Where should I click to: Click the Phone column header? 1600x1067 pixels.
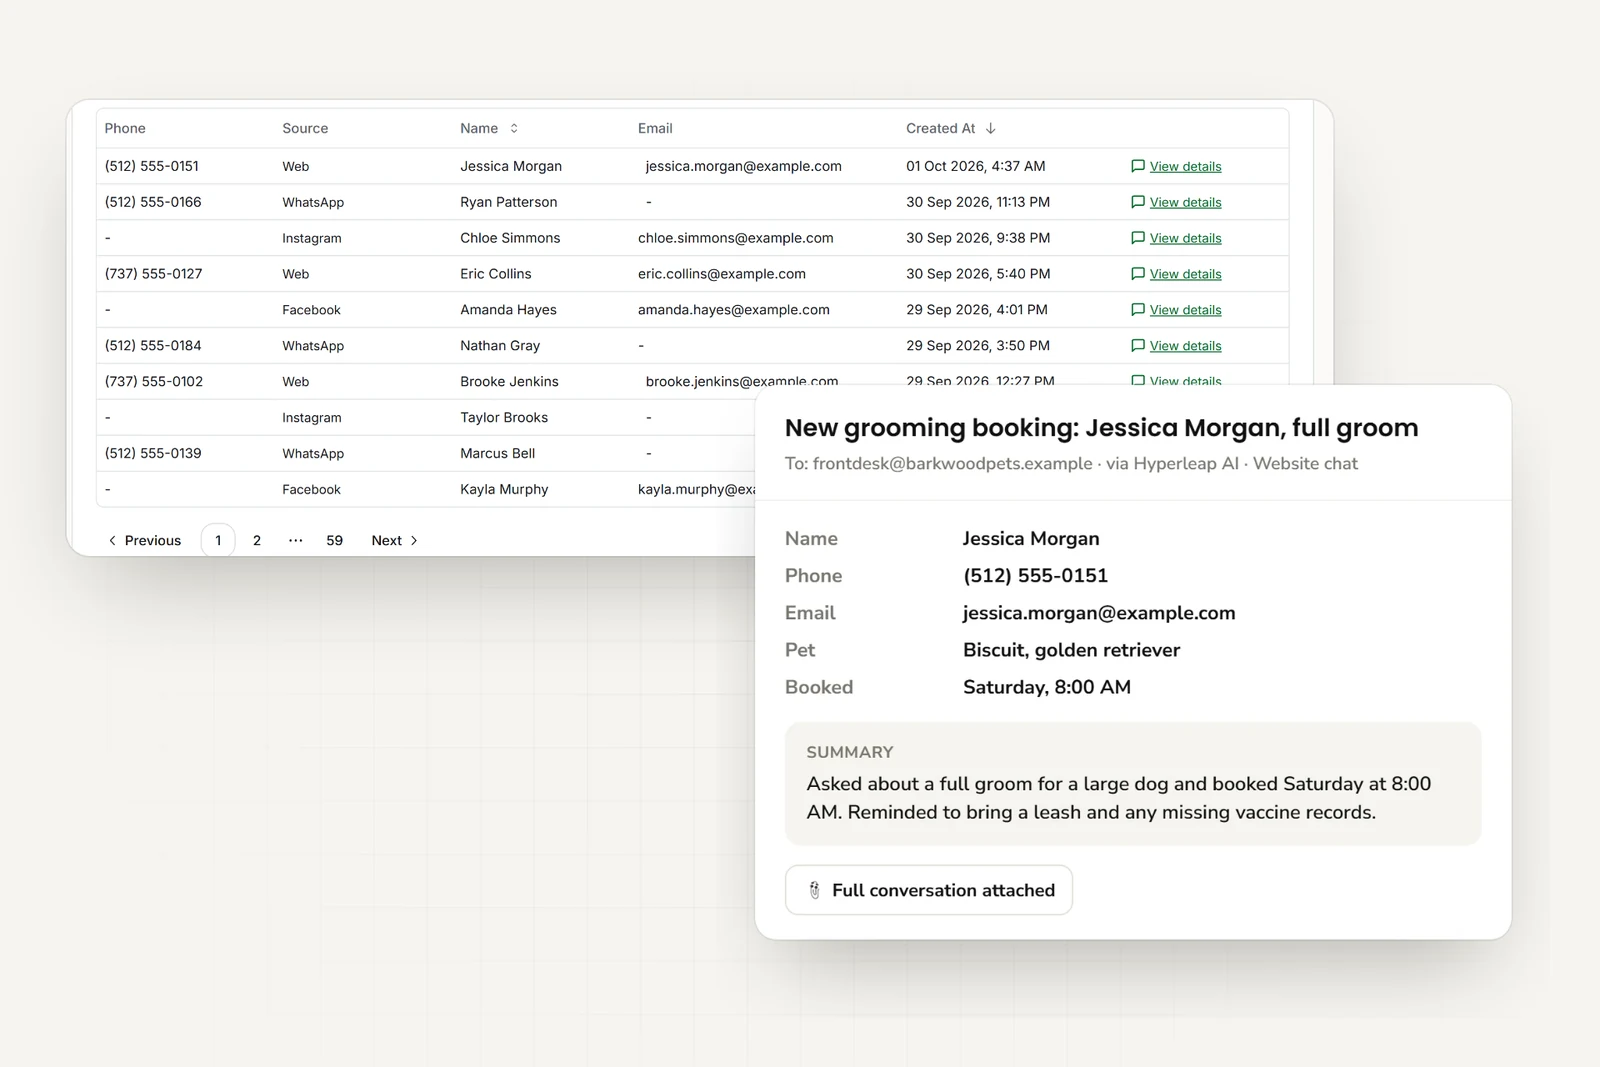click(125, 128)
